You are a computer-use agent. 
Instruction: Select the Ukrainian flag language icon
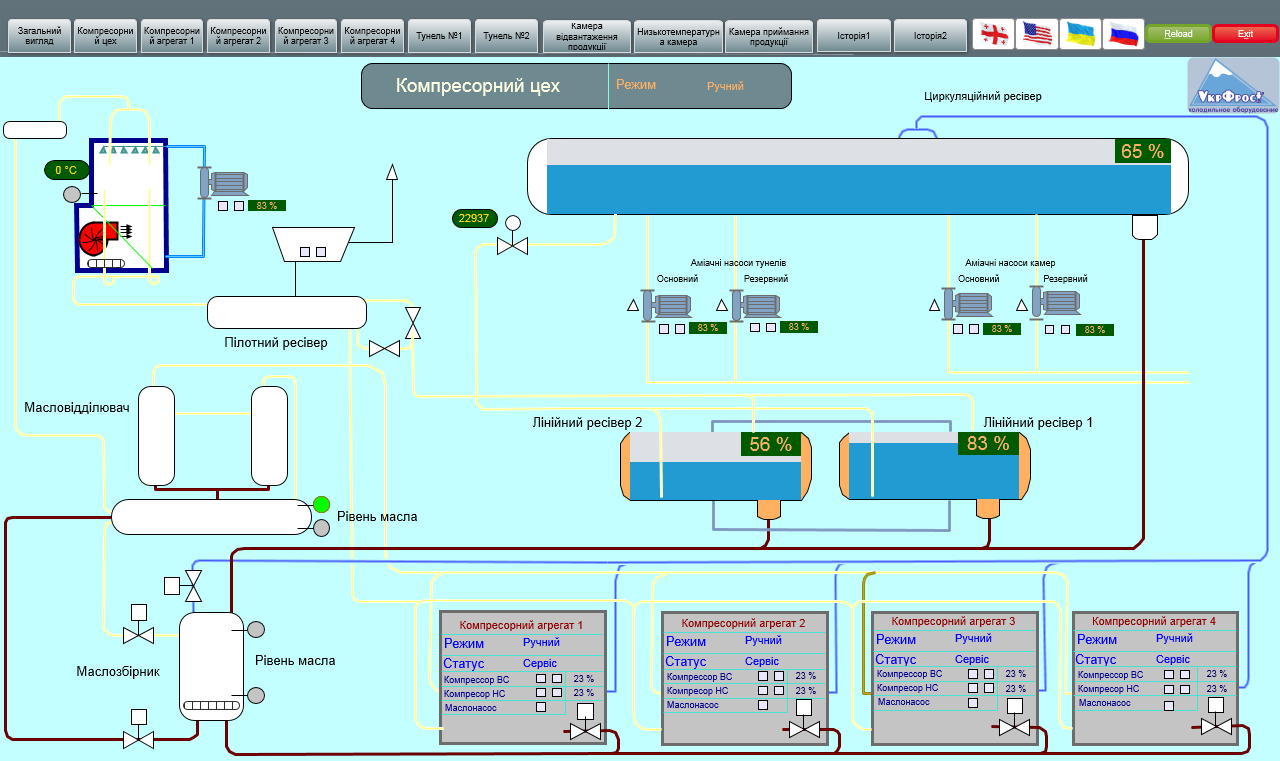(x=1080, y=34)
